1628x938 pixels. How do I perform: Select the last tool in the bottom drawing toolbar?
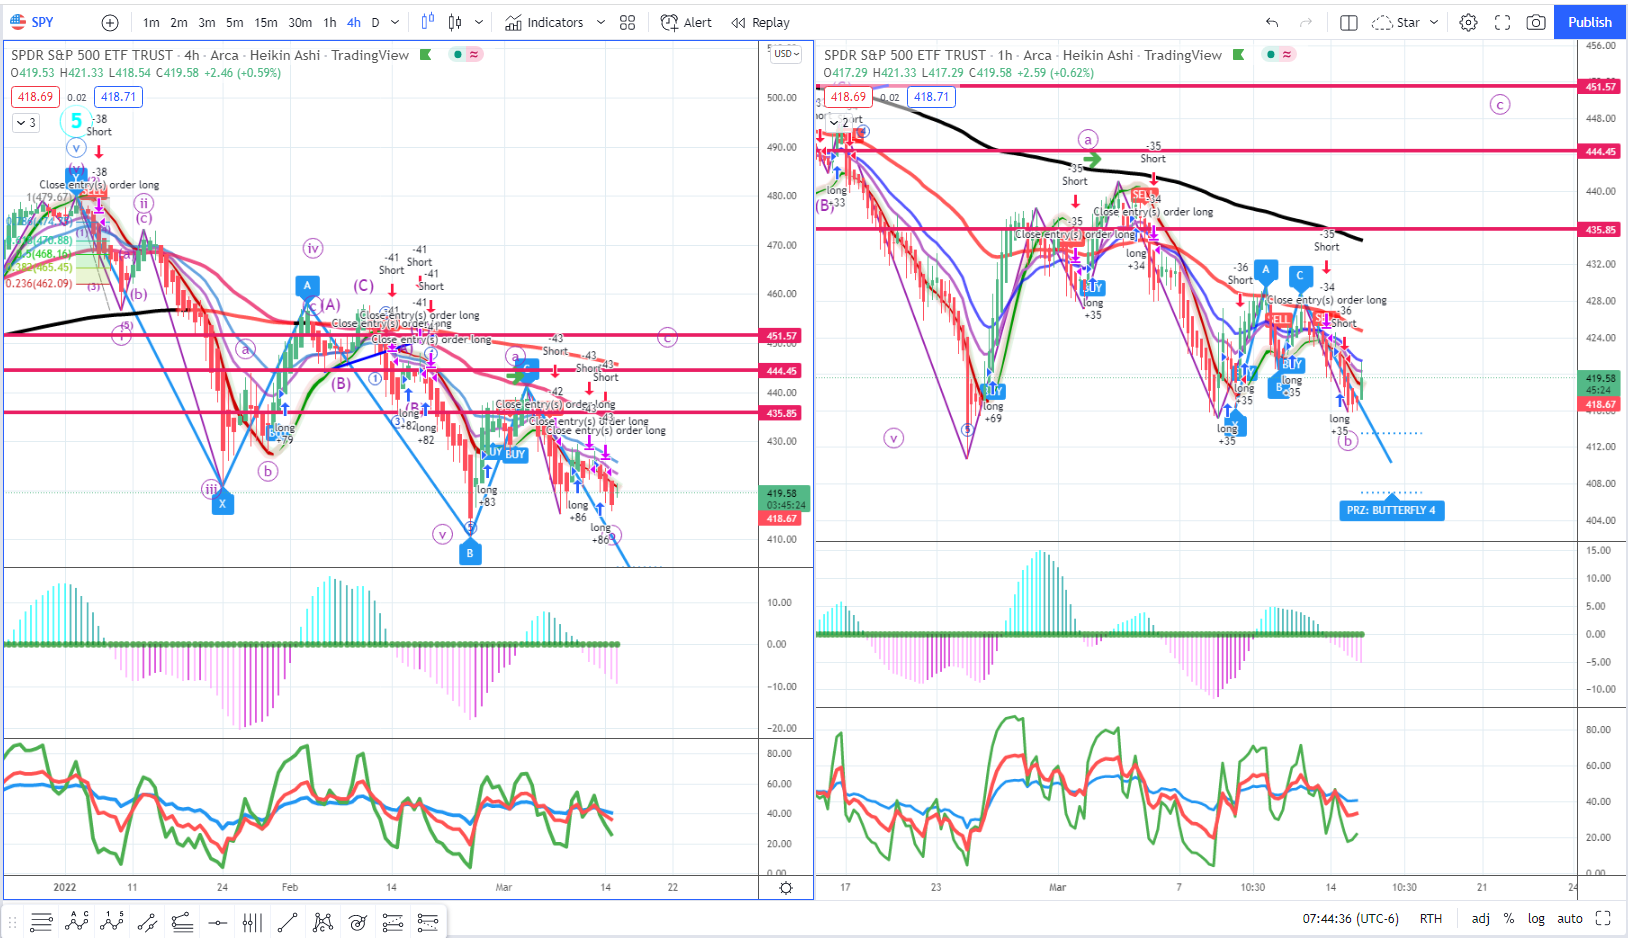coord(428,922)
